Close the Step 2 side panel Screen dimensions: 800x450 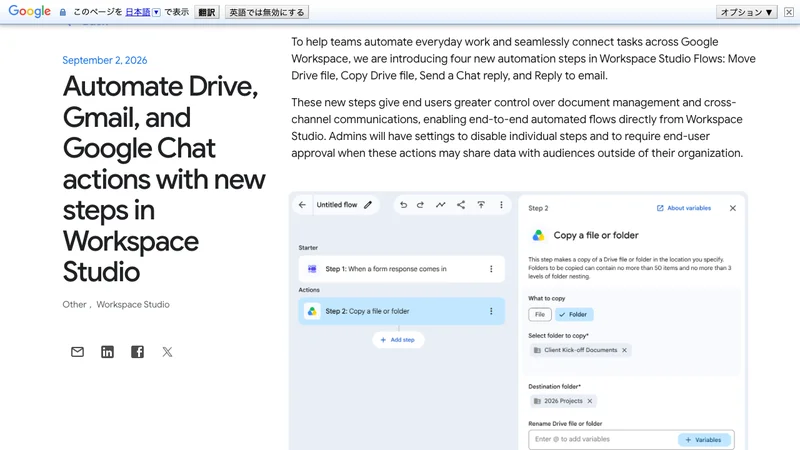(733, 208)
